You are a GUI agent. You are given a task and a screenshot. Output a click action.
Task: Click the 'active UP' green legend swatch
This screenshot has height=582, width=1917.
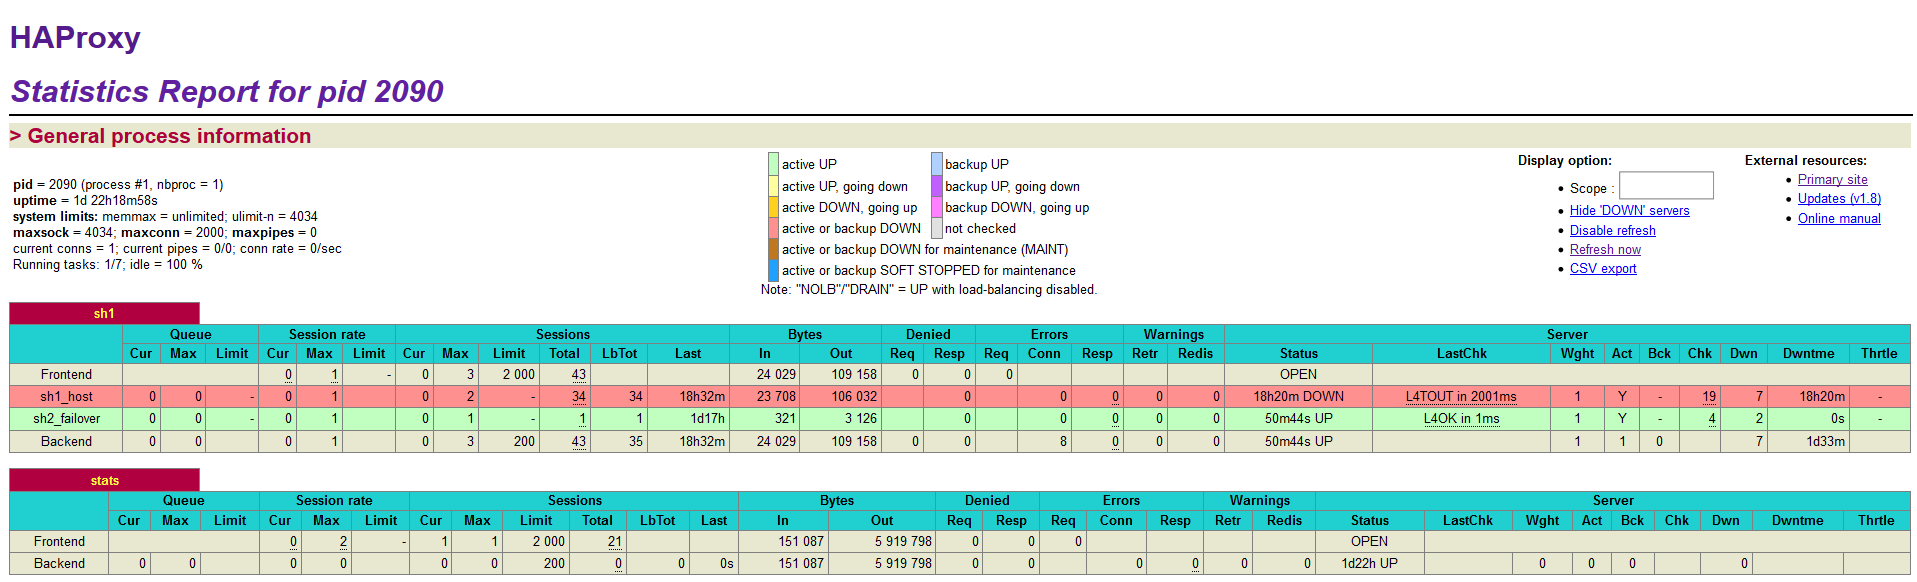tap(773, 164)
